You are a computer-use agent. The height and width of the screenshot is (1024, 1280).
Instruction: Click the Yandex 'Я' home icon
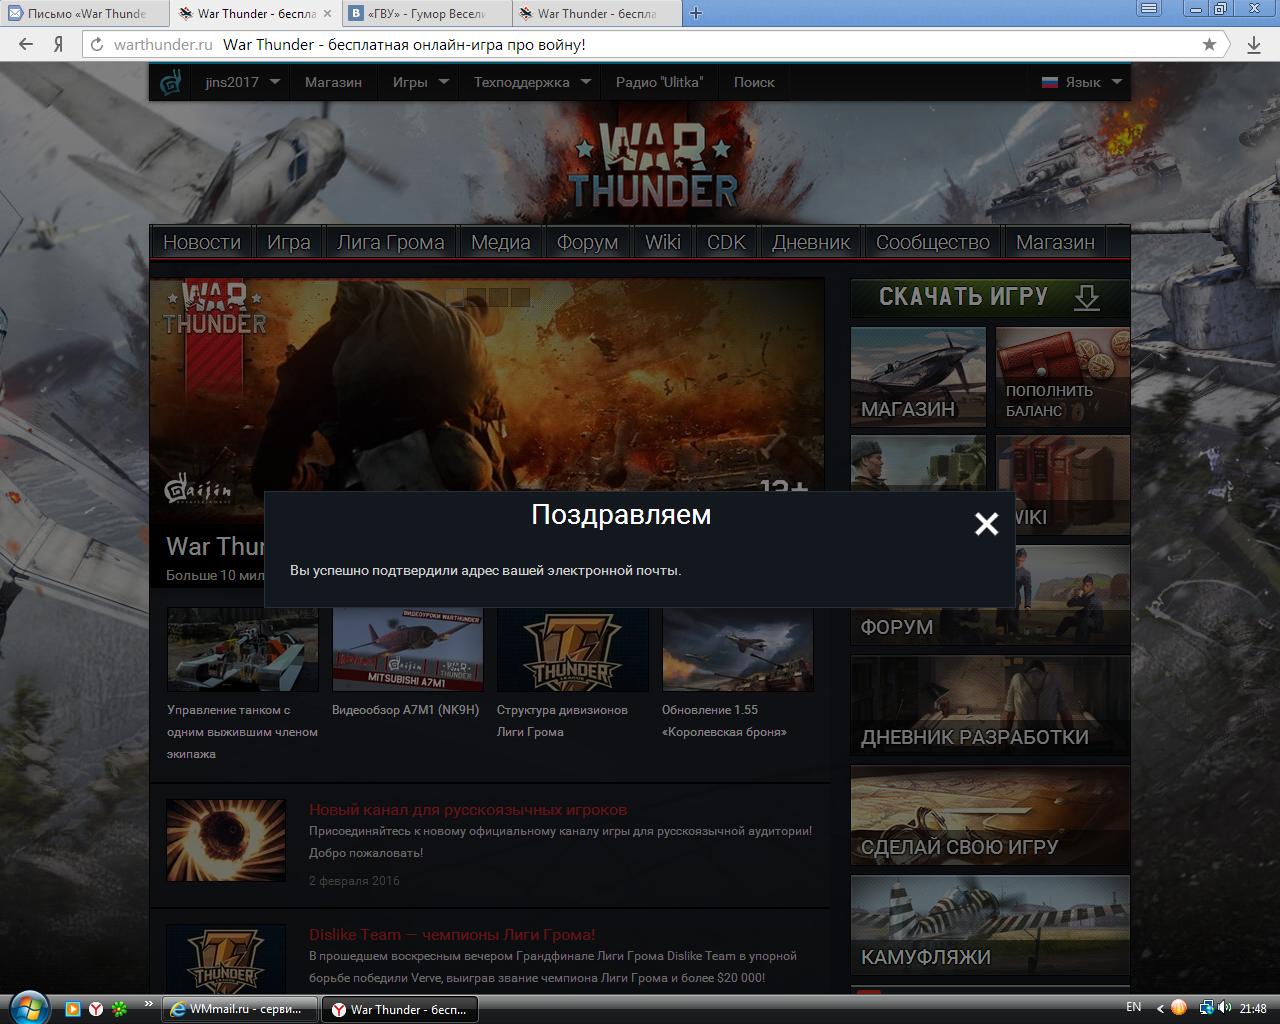pyautogui.click(x=59, y=44)
